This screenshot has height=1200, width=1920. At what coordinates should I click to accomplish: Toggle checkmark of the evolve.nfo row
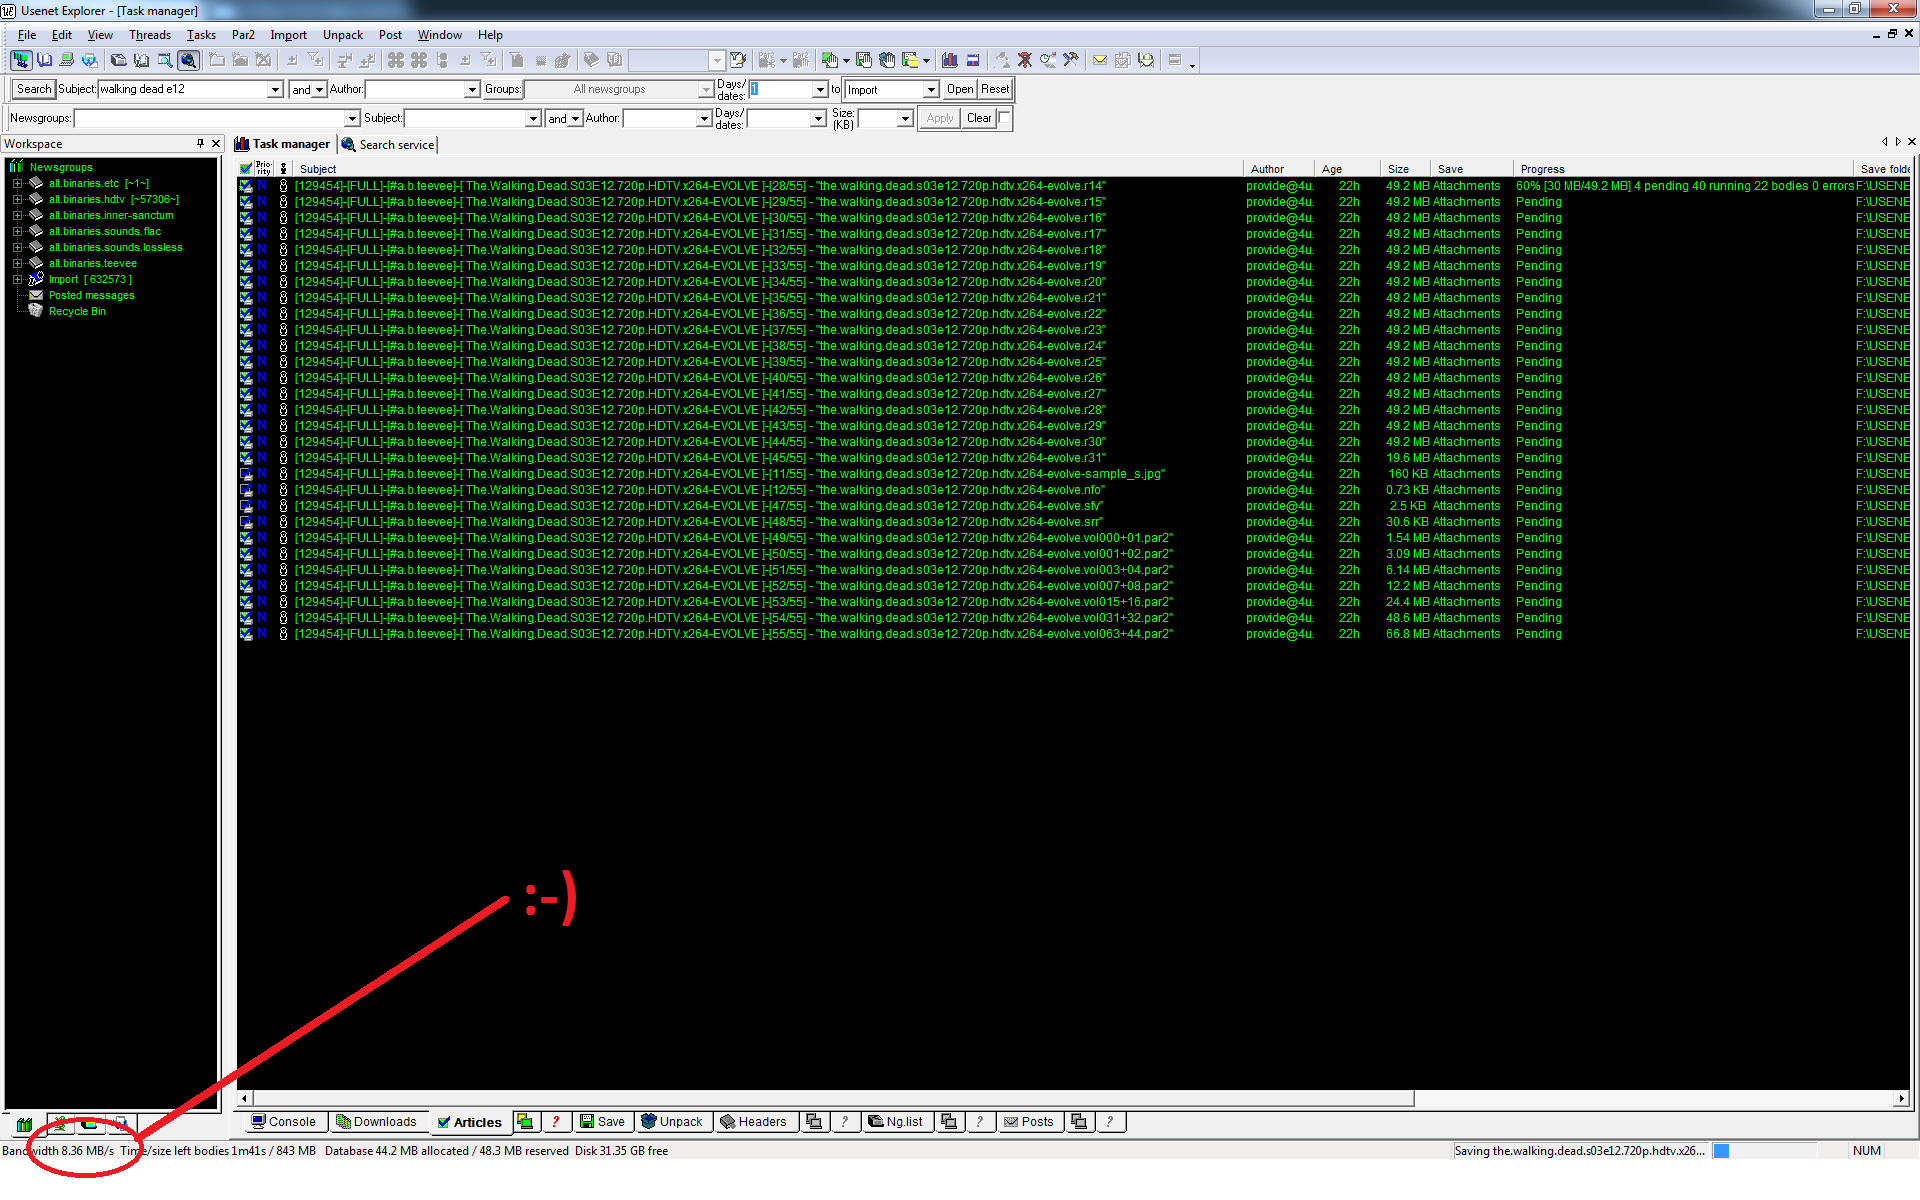246,490
